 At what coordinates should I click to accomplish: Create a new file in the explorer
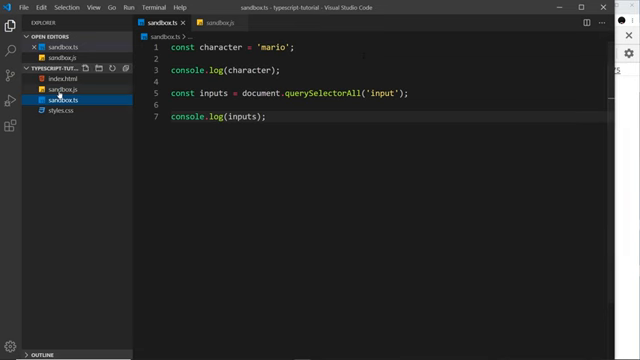point(85,68)
